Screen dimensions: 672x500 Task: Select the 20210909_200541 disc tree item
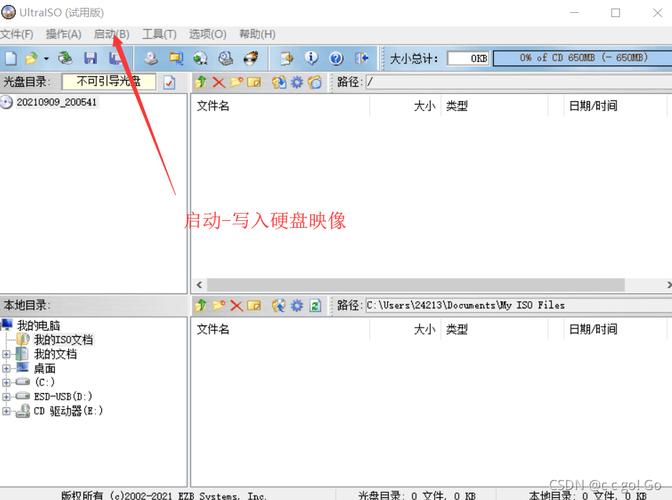click(x=57, y=102)
